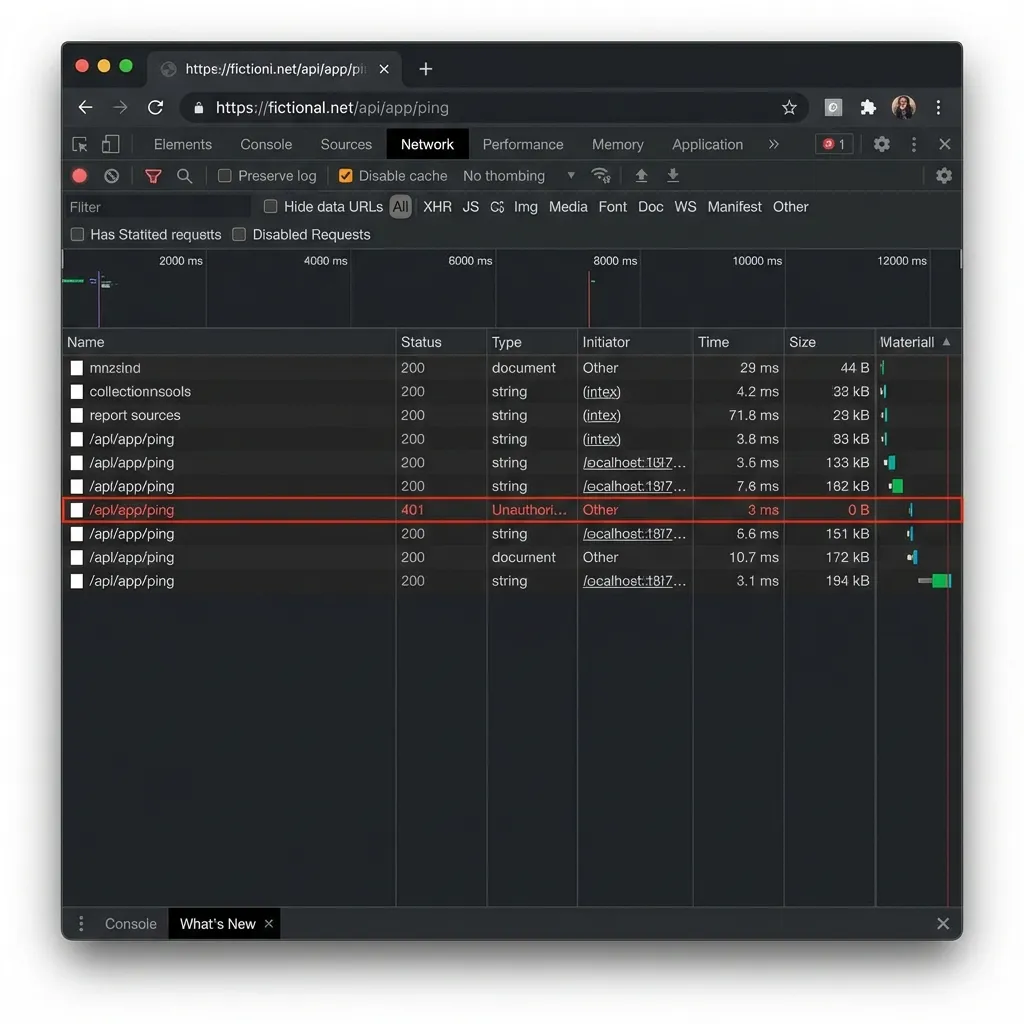The height and width of the screenshot is (1024, 1024).
Task: Select the inspect element picker icon
Action: (80, 144)
